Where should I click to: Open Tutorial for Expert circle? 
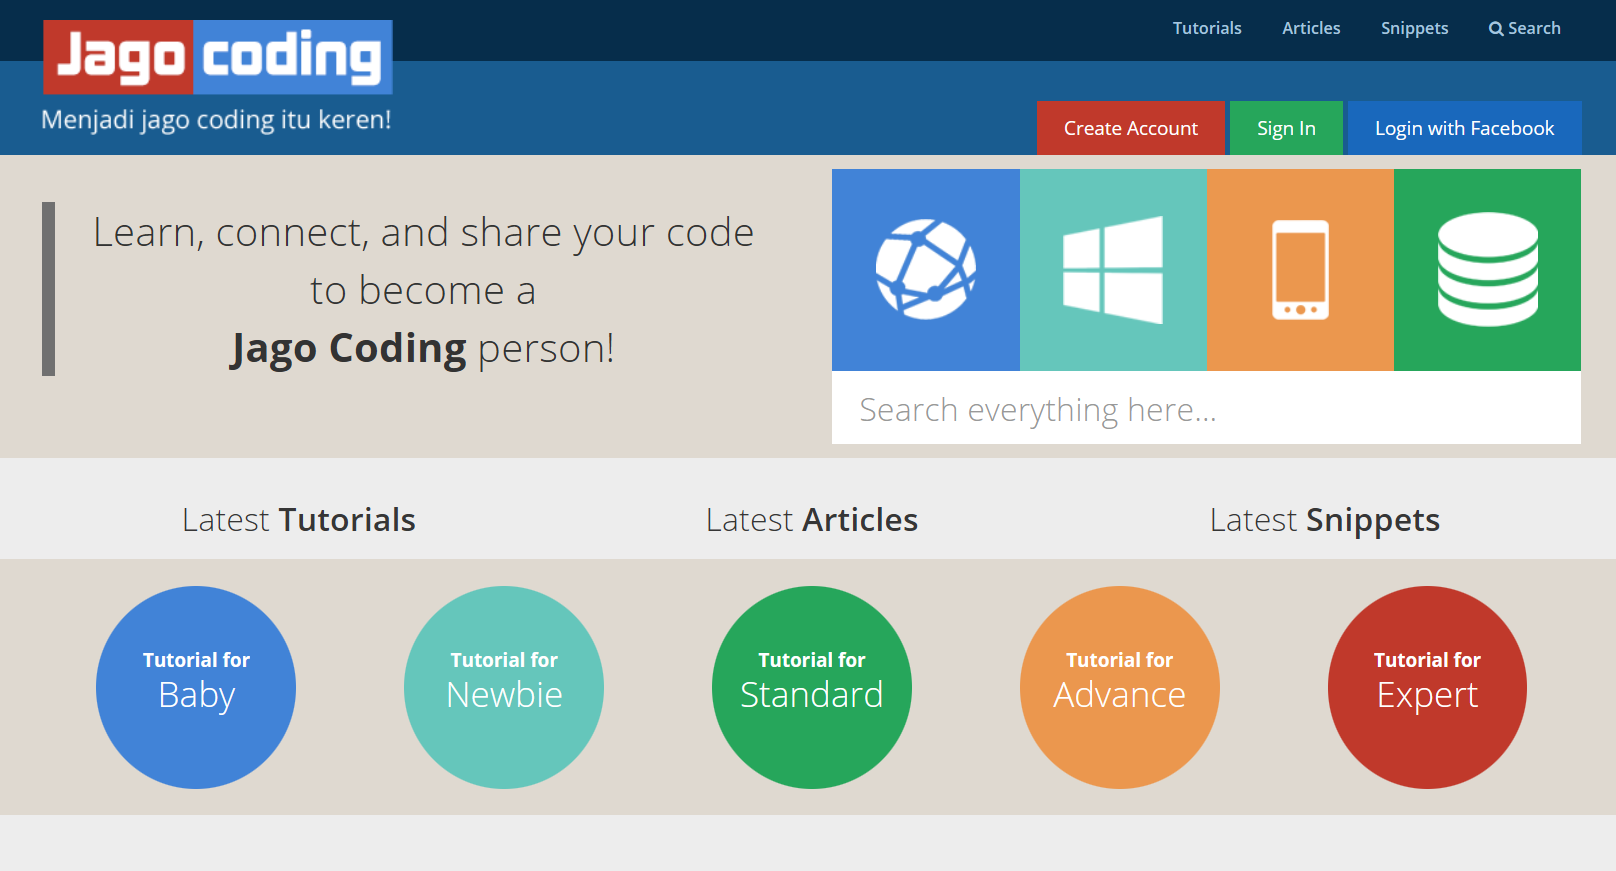coord(1427,687)
